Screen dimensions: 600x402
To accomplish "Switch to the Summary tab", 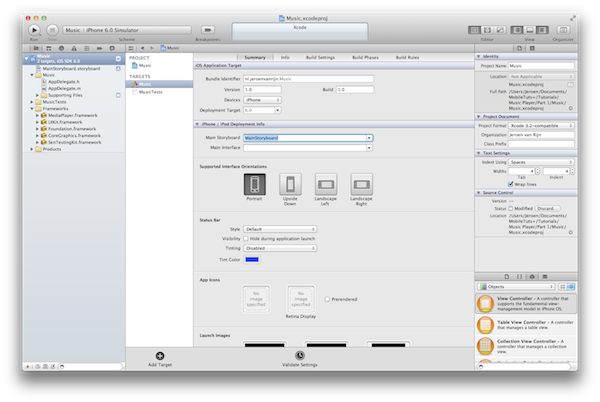I will [x=255, y=57].
